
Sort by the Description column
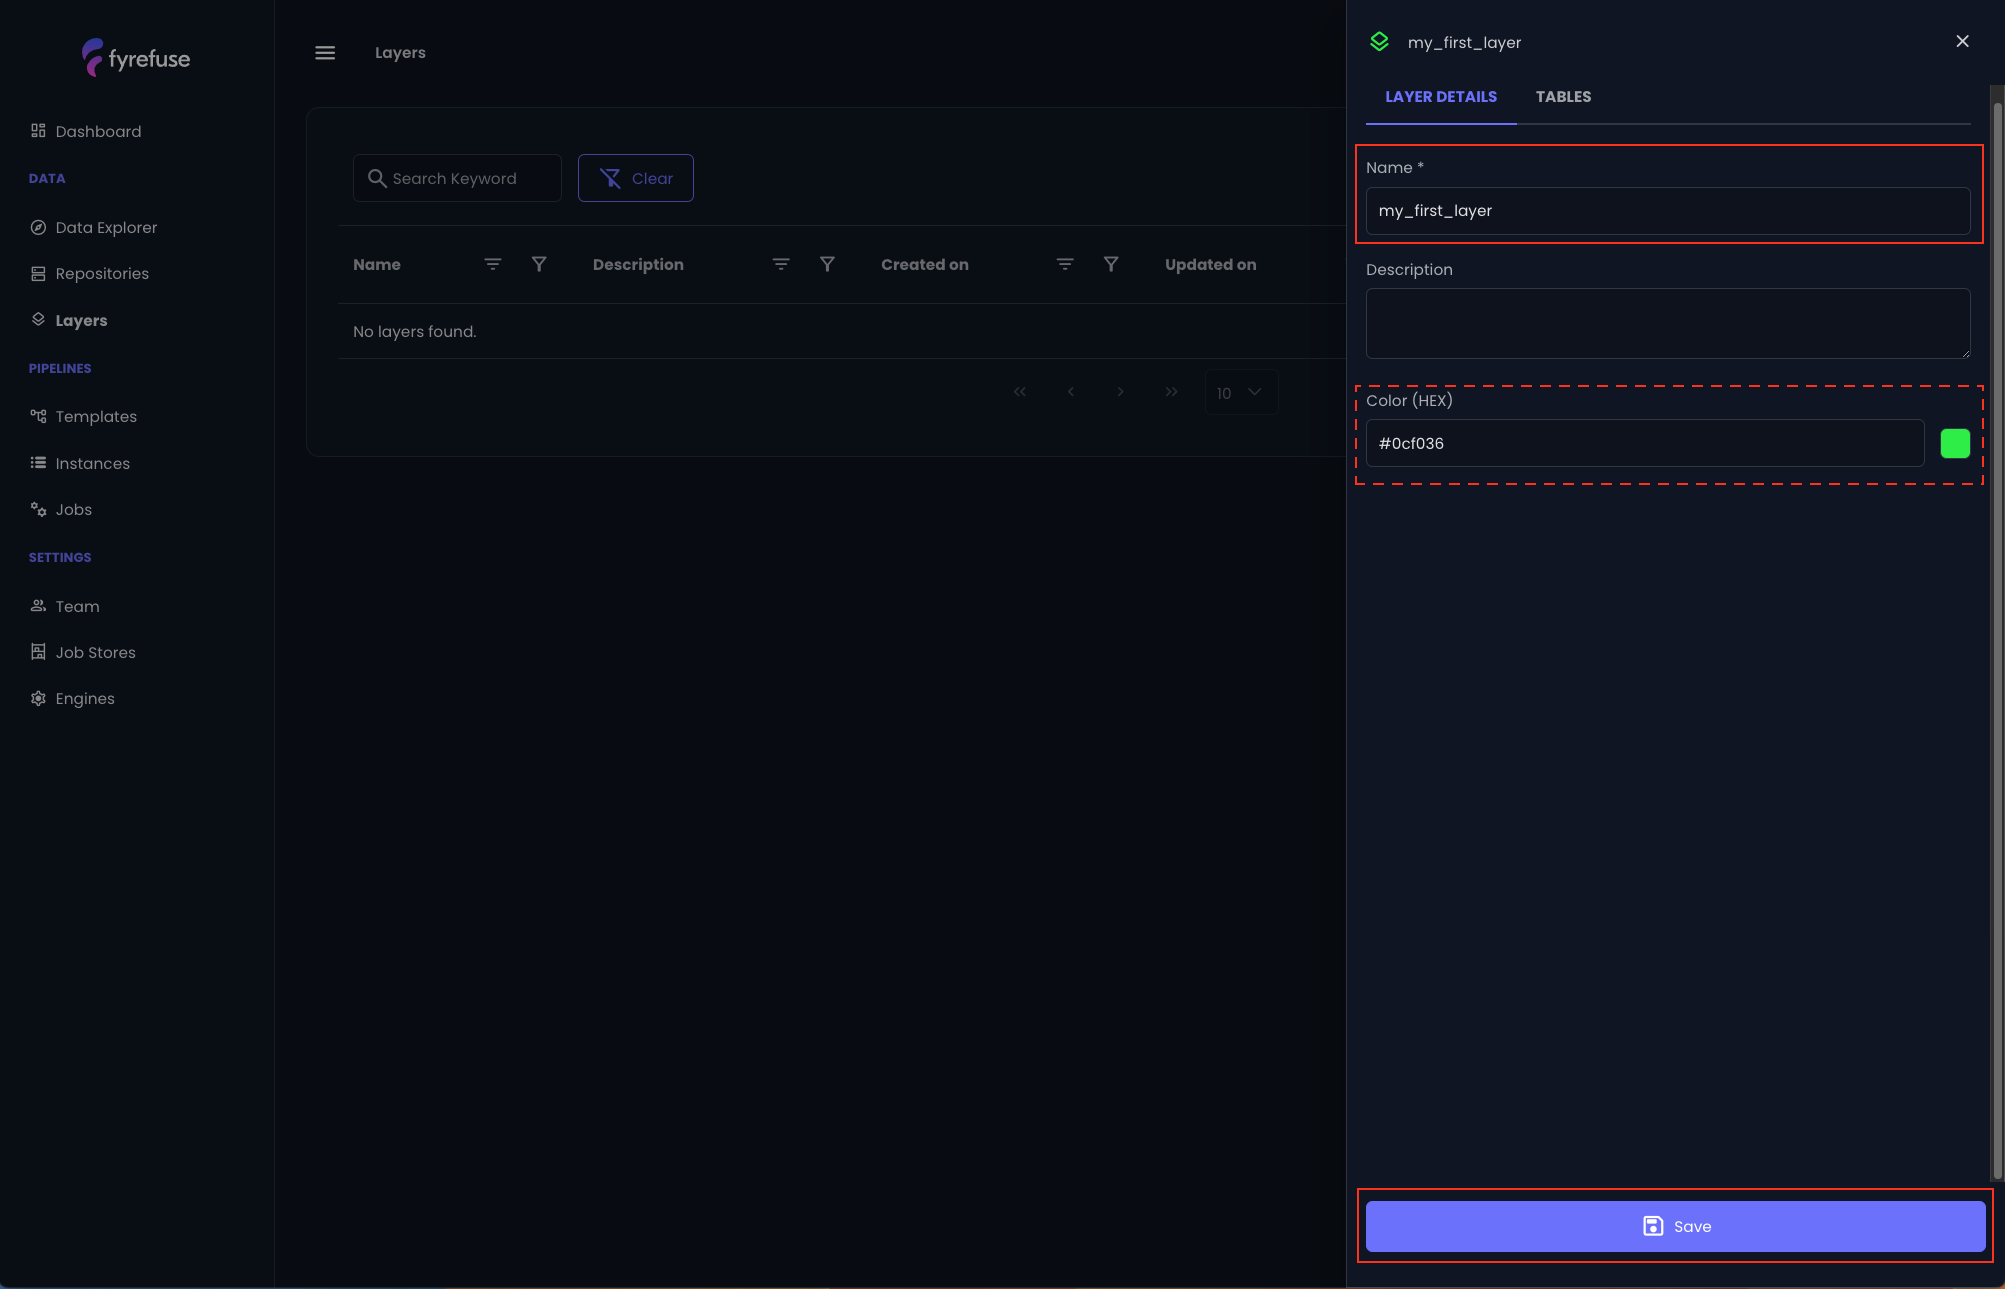781,264
